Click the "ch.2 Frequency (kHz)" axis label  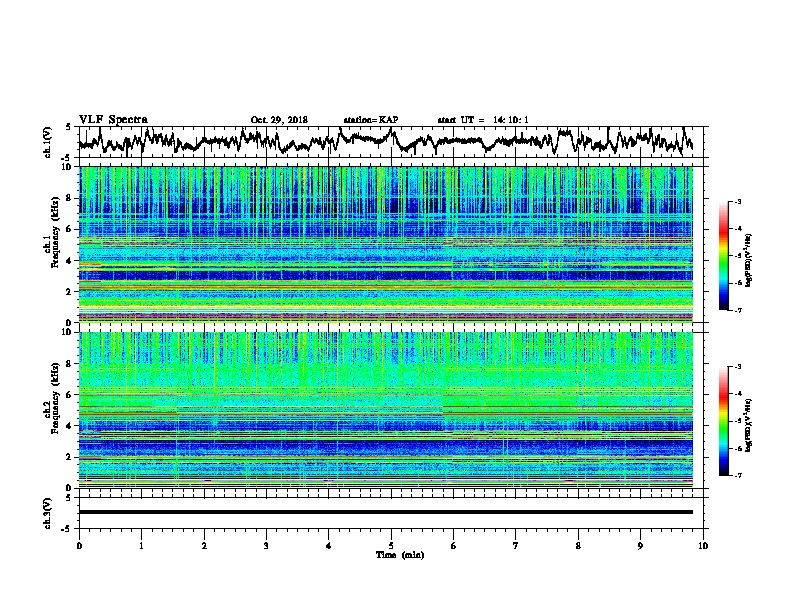(52, 398)
